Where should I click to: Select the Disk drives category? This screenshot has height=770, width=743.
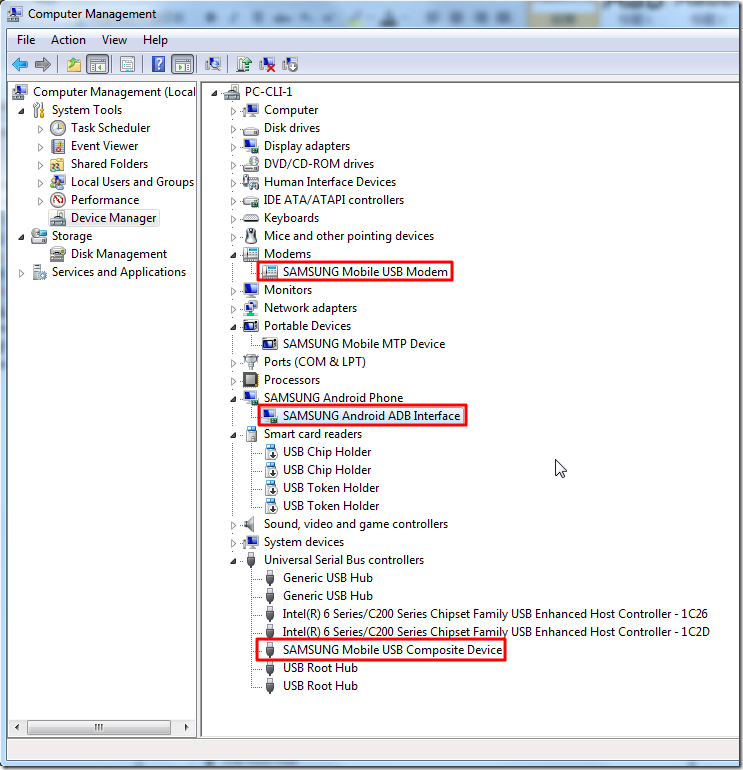[292, 128]
